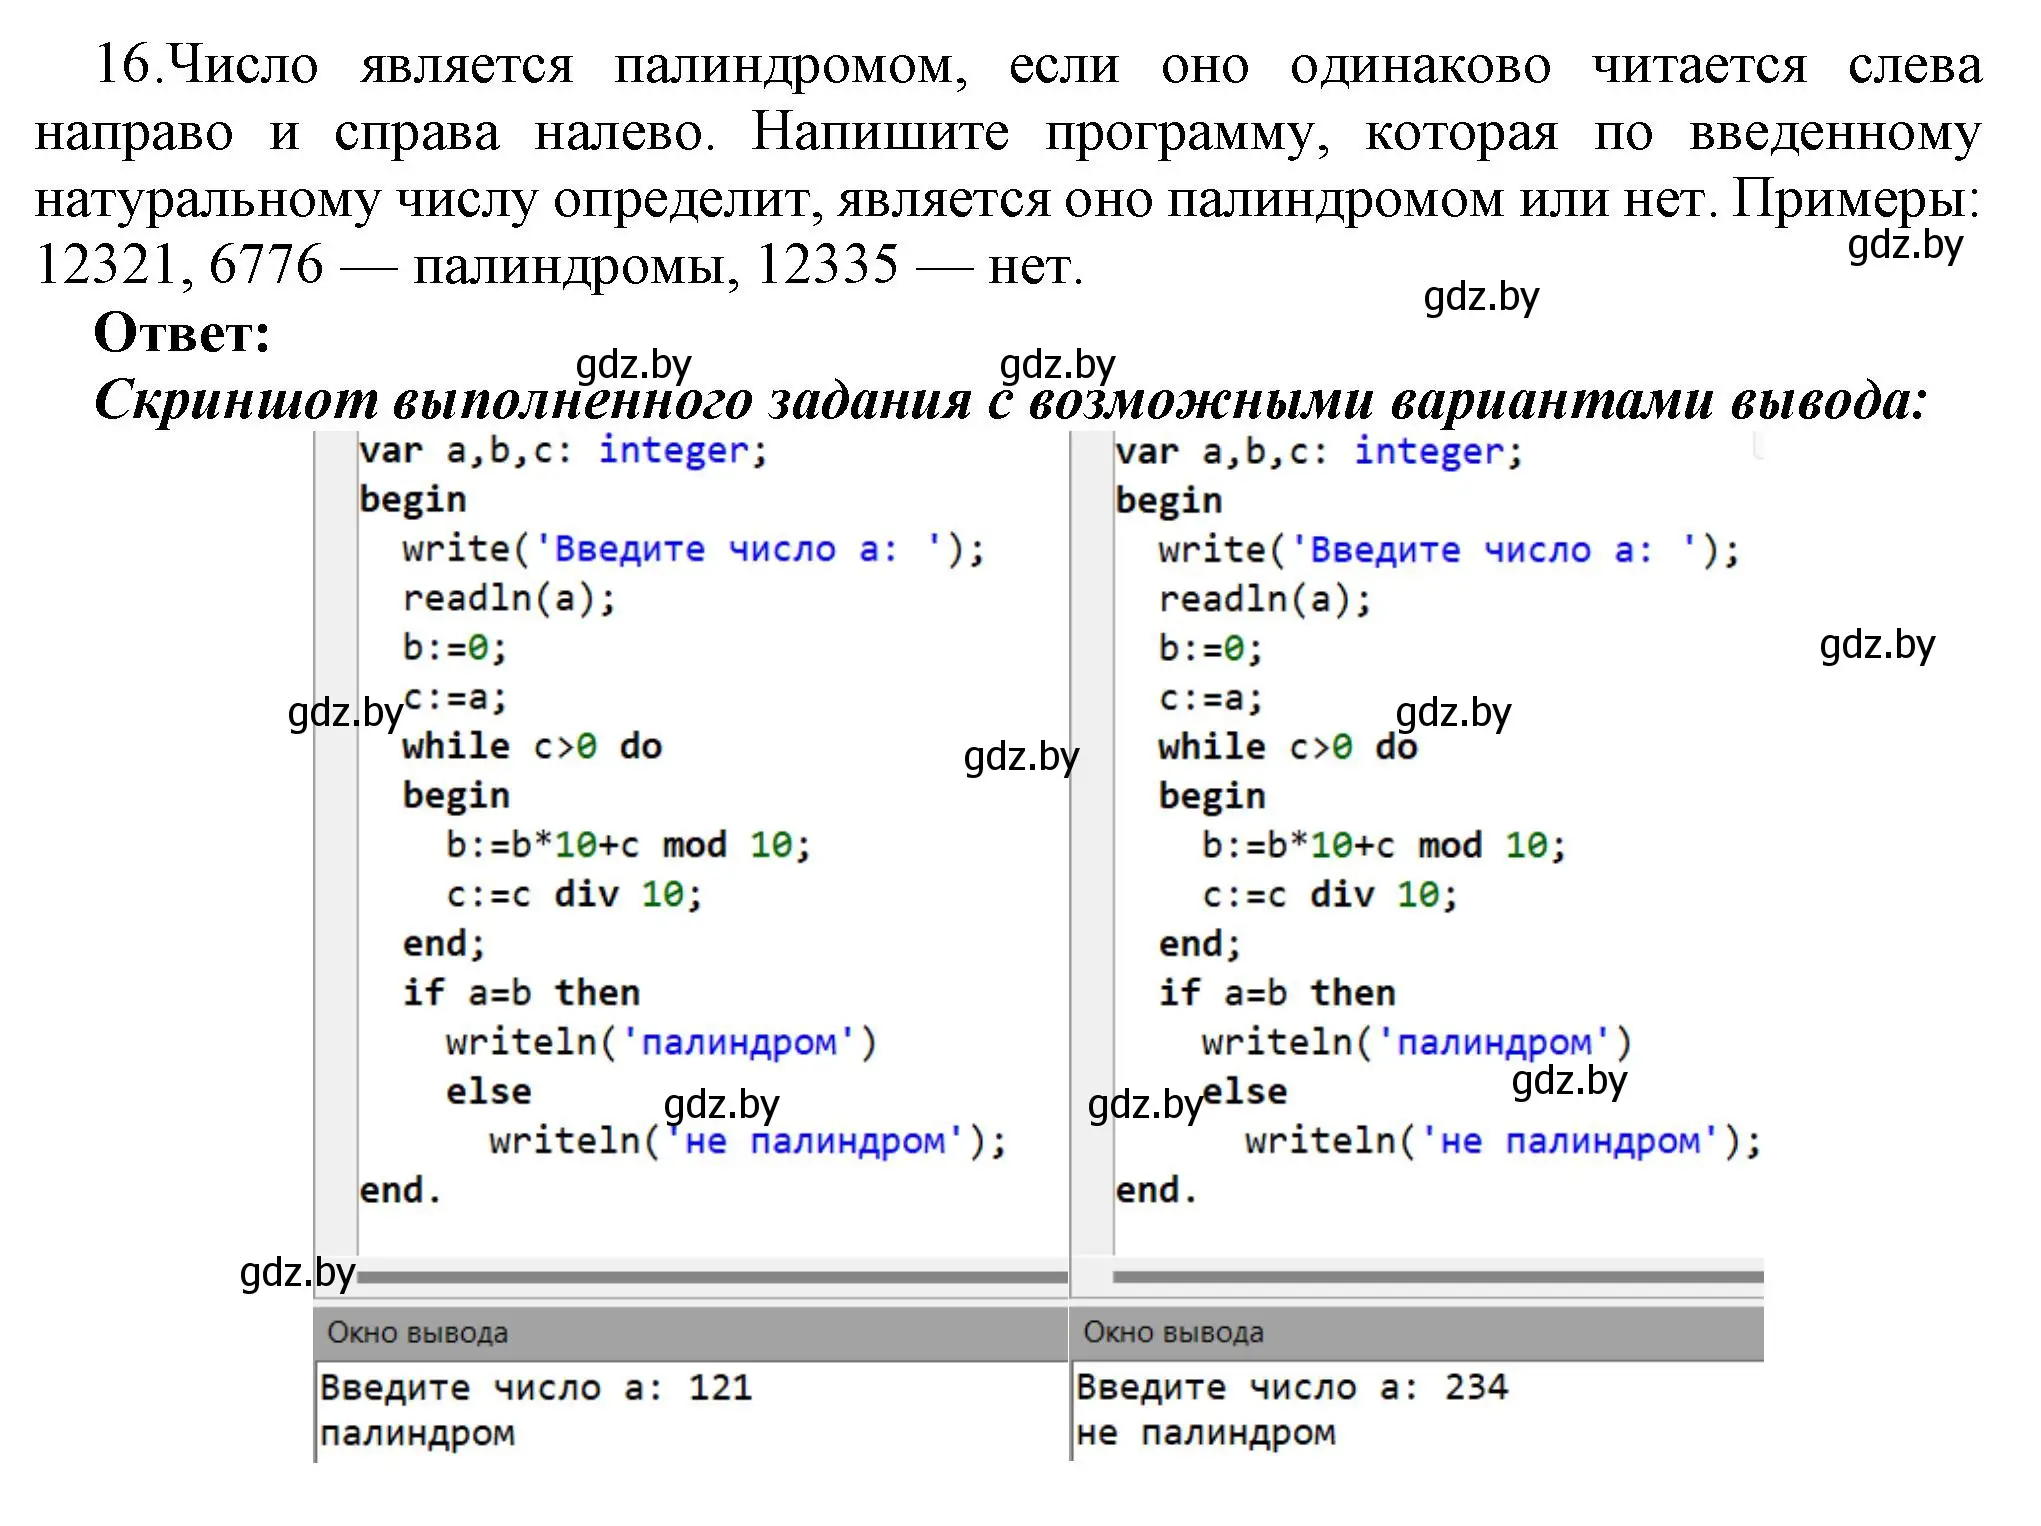Click the 'не палиндром' output result line
The image size is (2041, 1526).
click(1206, 1434)
